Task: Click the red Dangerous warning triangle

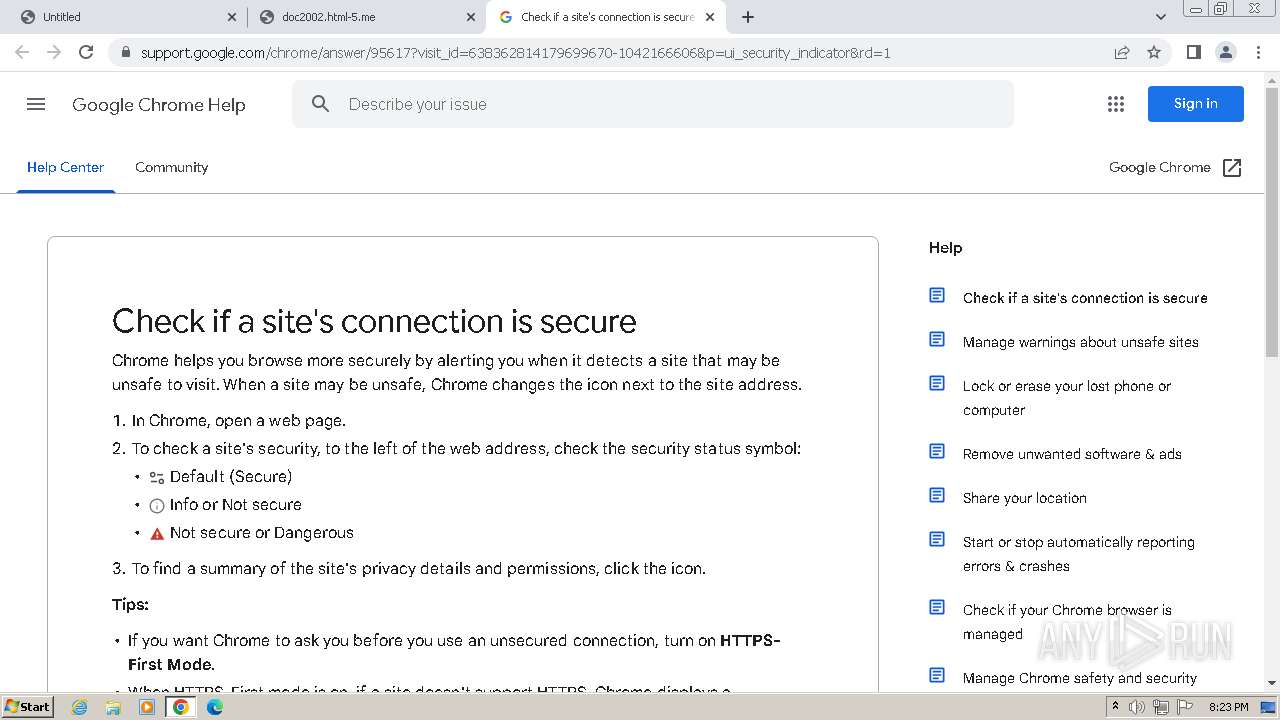Action: point(157,534)
